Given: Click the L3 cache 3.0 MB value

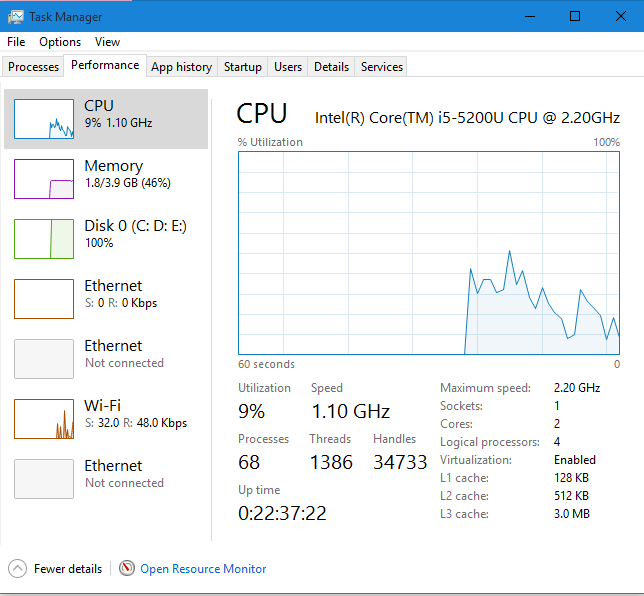Looking at the screenshot, I should tap(572, 514).
